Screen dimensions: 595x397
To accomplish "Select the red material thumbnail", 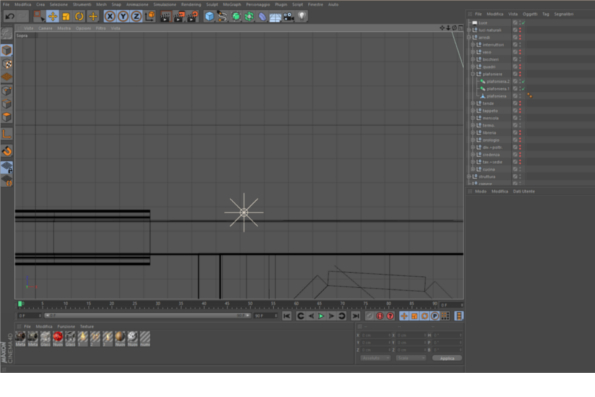I will [x=58, y=338].
